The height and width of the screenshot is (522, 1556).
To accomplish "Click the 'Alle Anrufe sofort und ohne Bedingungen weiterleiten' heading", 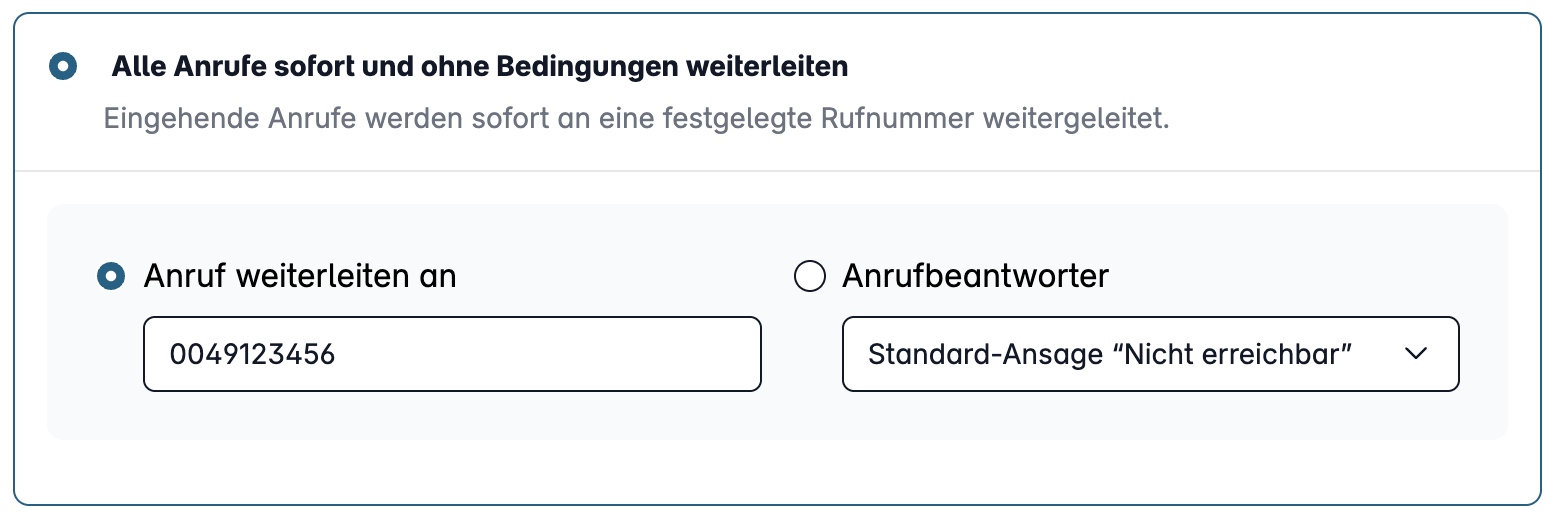I will coord(480,67).
